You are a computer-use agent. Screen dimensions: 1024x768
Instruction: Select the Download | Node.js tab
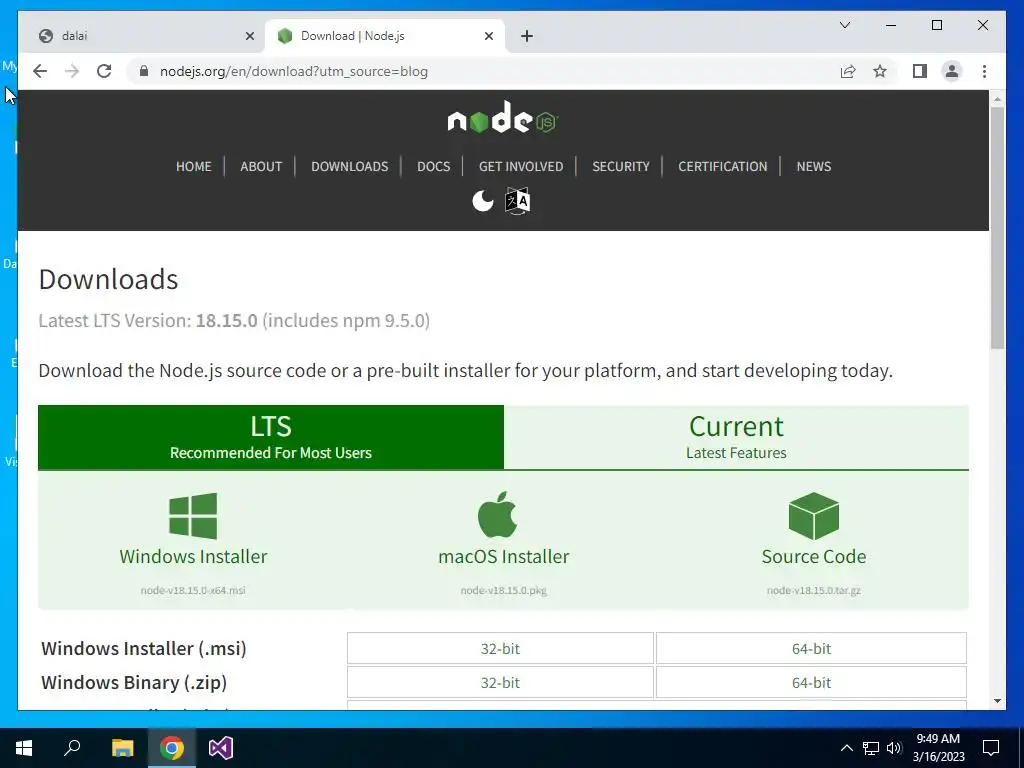pyautogui.click(x=385, y=36)
